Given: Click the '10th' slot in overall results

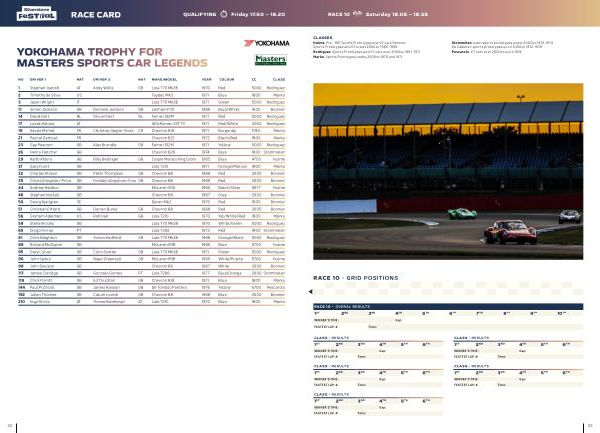Looking at the screenshot, I should 562,313.
